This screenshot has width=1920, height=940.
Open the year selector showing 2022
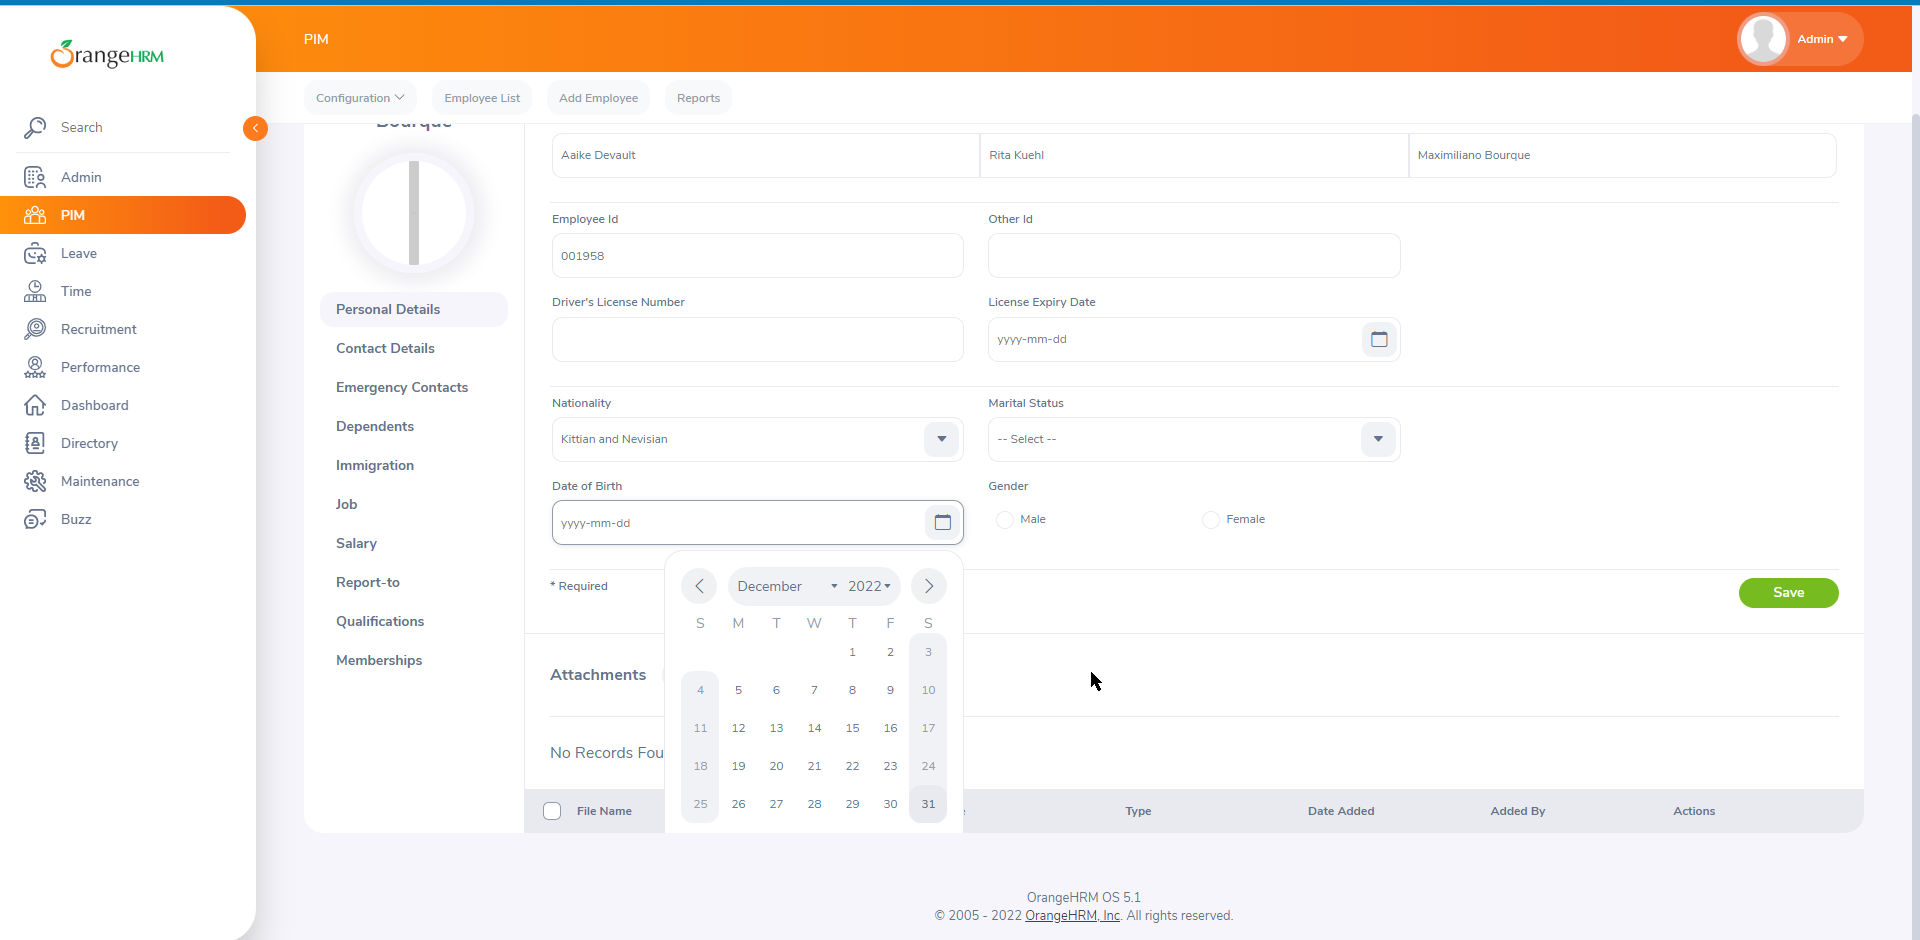[x=866, y=586]
